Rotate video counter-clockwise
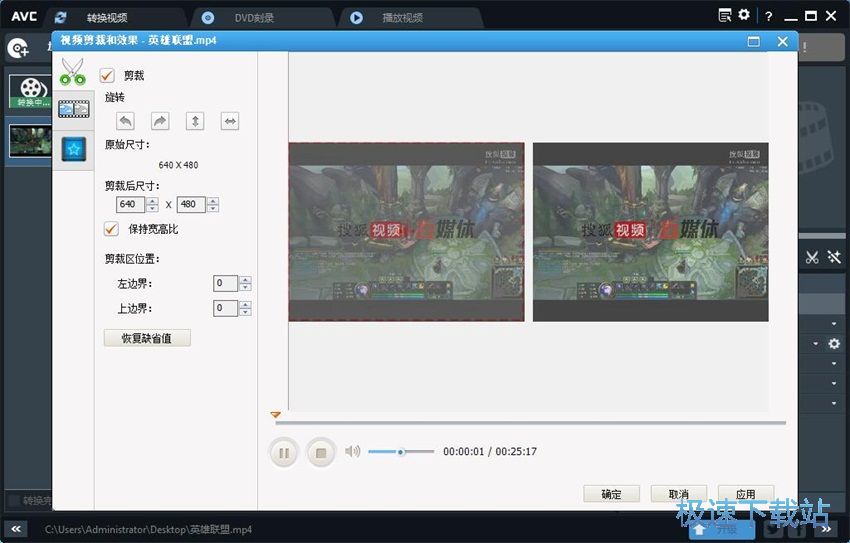The width and height of the screenshot is (850, 543). pos(125,121)
